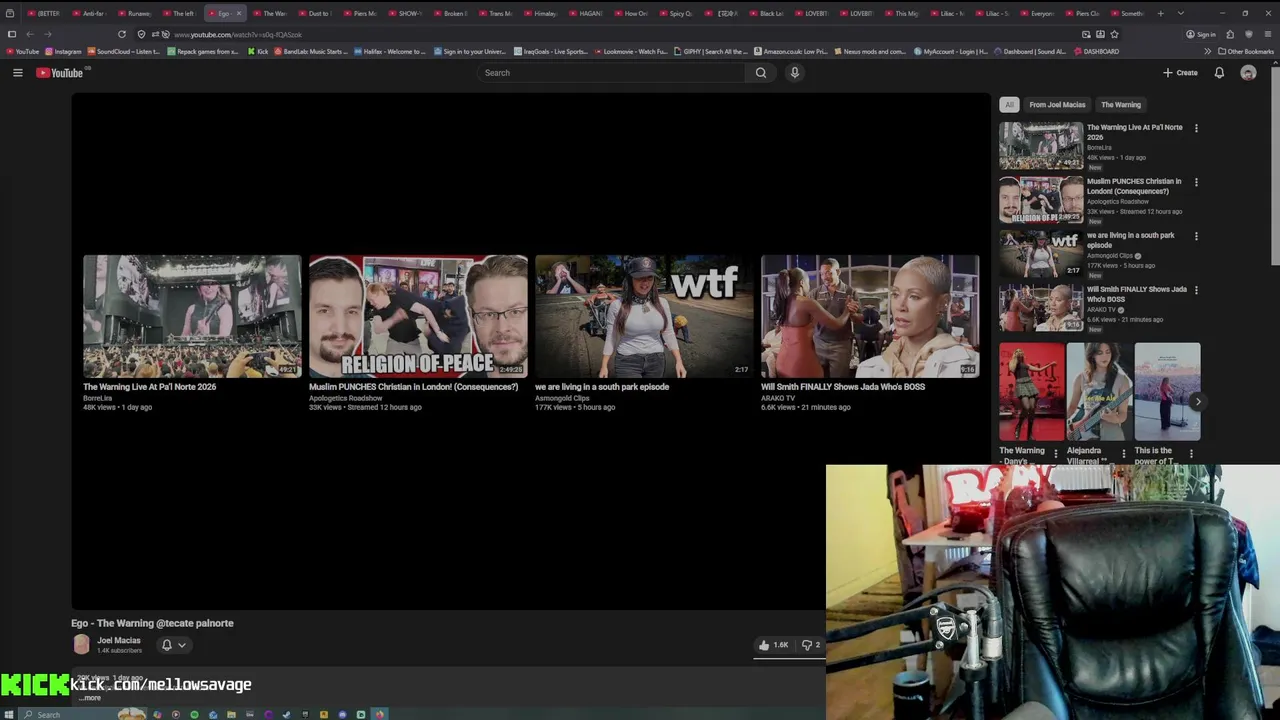
Task: Open the GIPHY bookmark
Action: 711,51
